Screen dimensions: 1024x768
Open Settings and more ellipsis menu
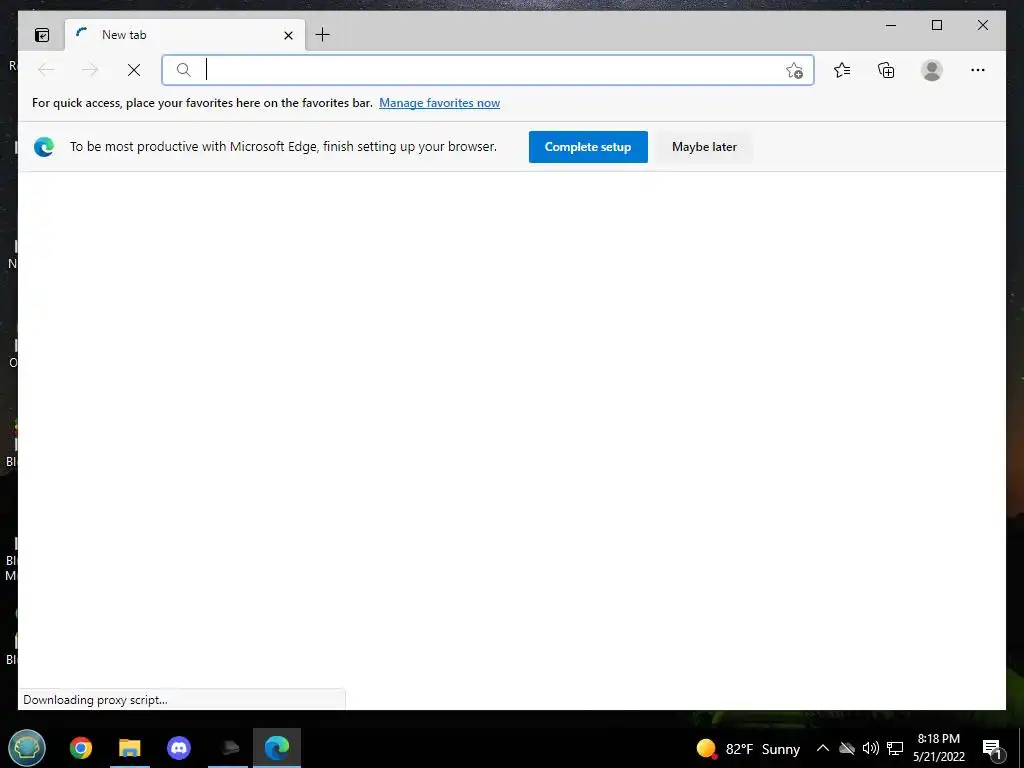978,70
